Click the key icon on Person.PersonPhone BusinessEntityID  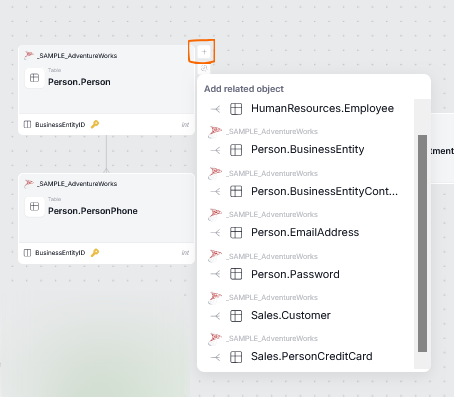pos(95,253)
